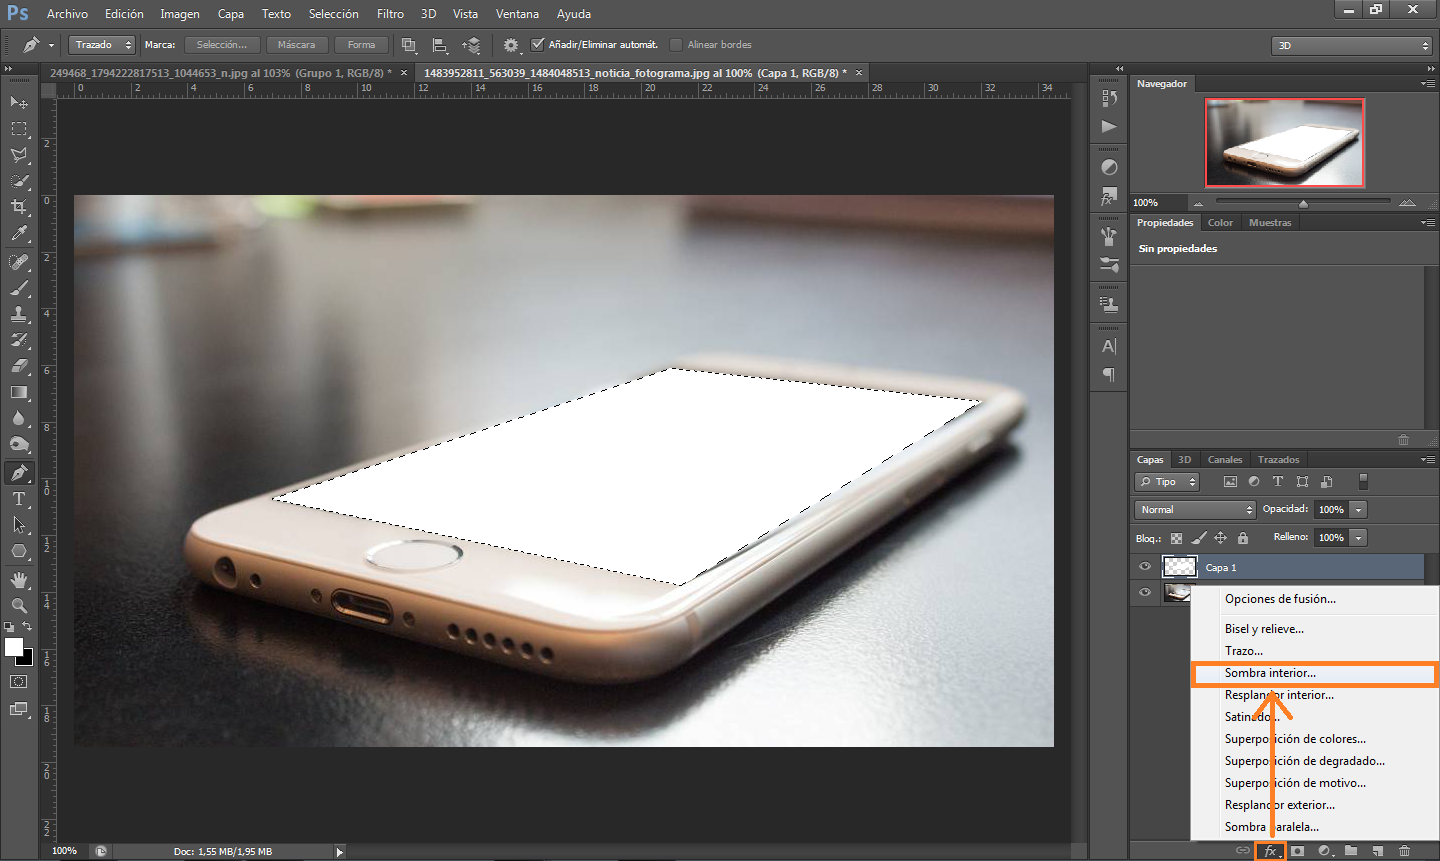This screenshot has width=1440, height=861.
Task: Activate the Zoom tool
Action: [x=19, y=605]
